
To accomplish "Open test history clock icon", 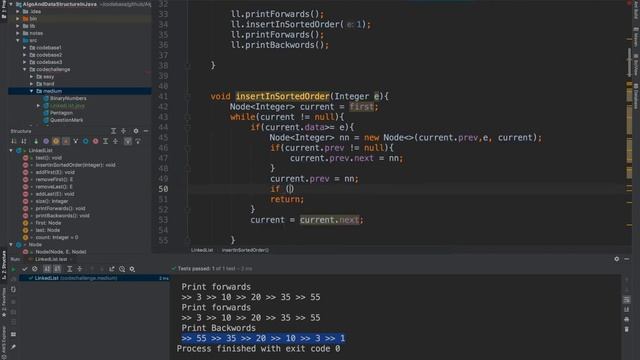I will [122, 269].
